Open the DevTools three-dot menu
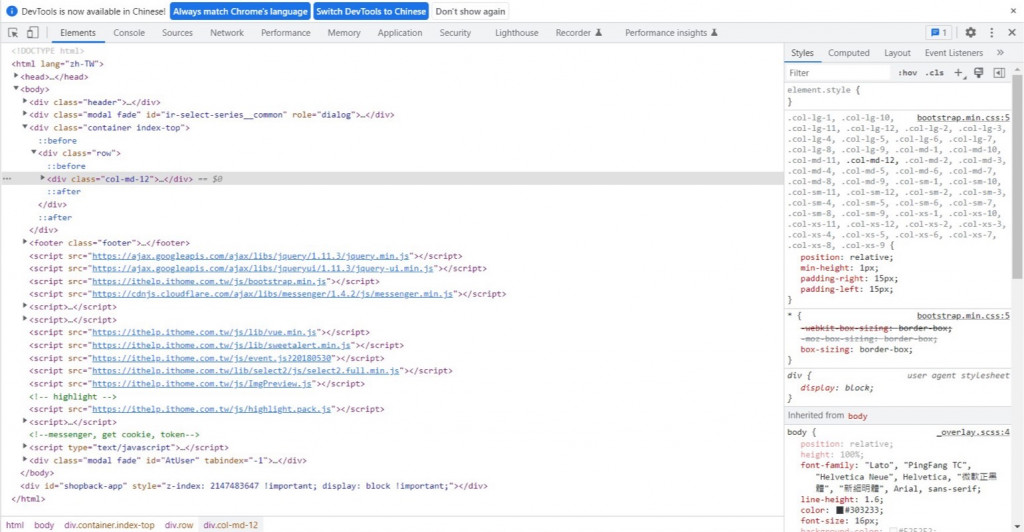Screen dimensions: 1024x532 pyautogui.click(x=991, y=33)
